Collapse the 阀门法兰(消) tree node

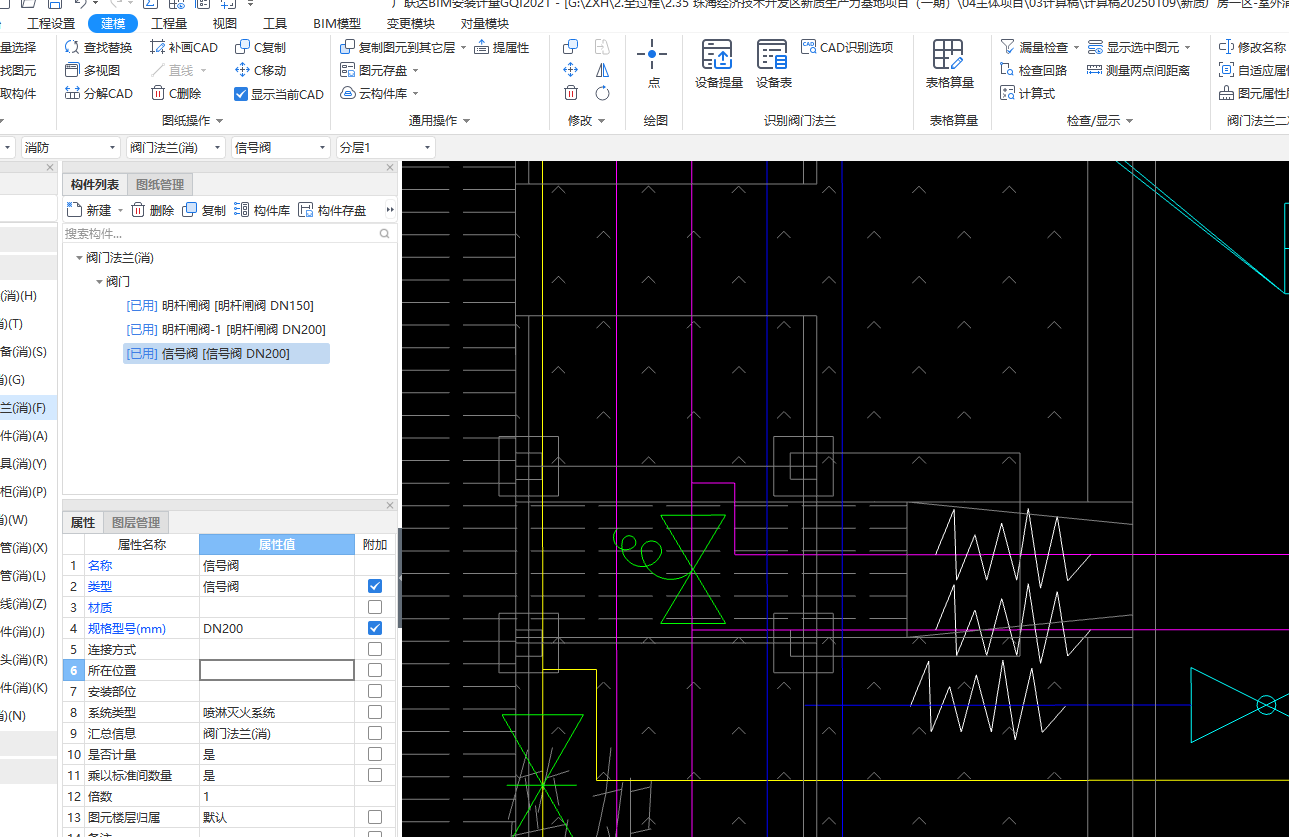[x=79, y=258]
